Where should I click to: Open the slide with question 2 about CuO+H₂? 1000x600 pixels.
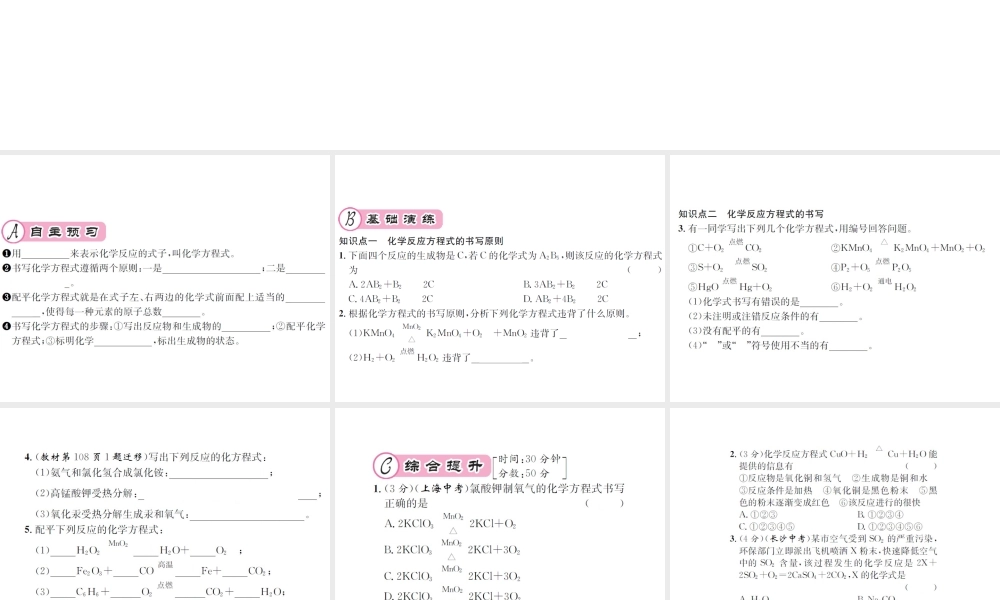(835, 504)
